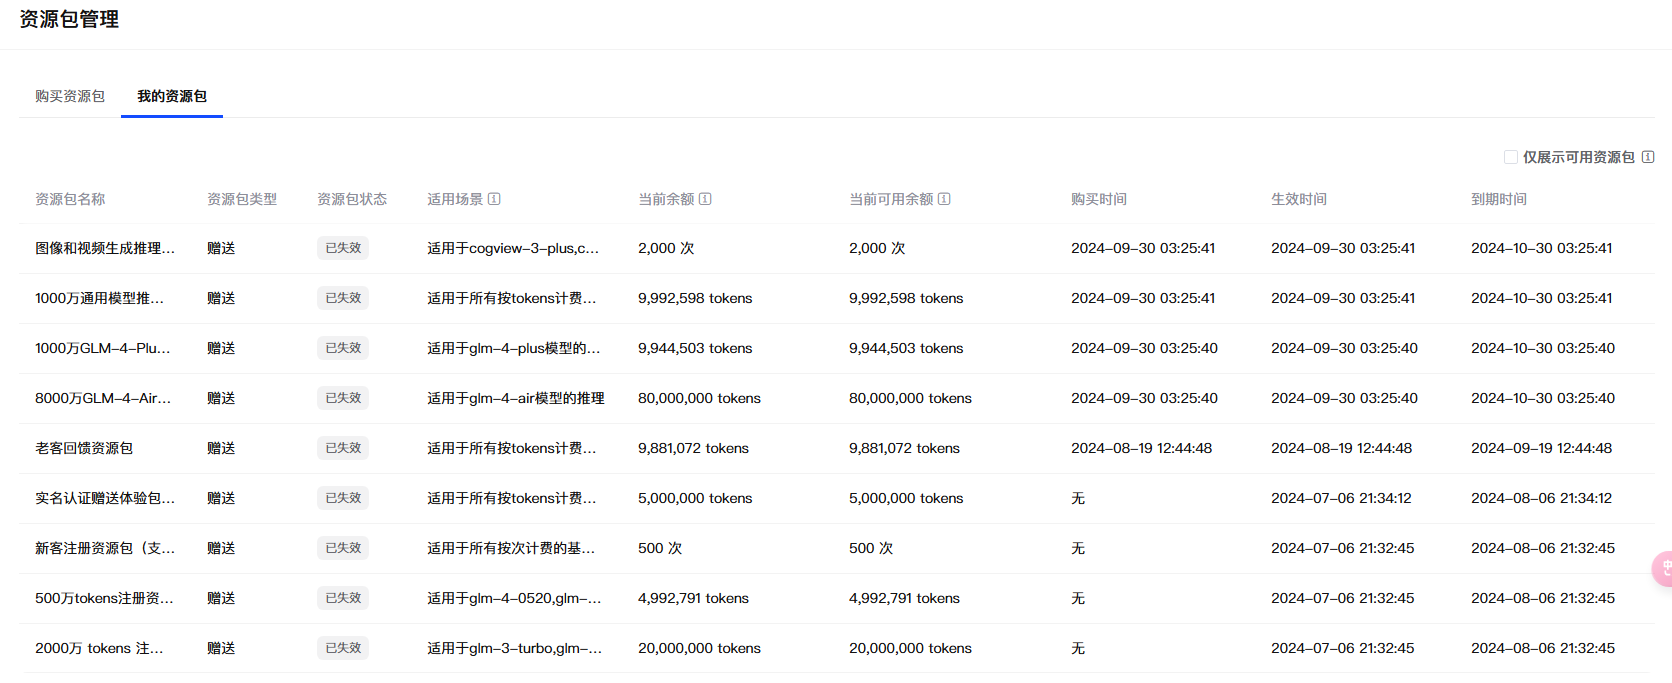Click the 适用于所有按次计费的基 scenario cell

[x=511, y=548]
